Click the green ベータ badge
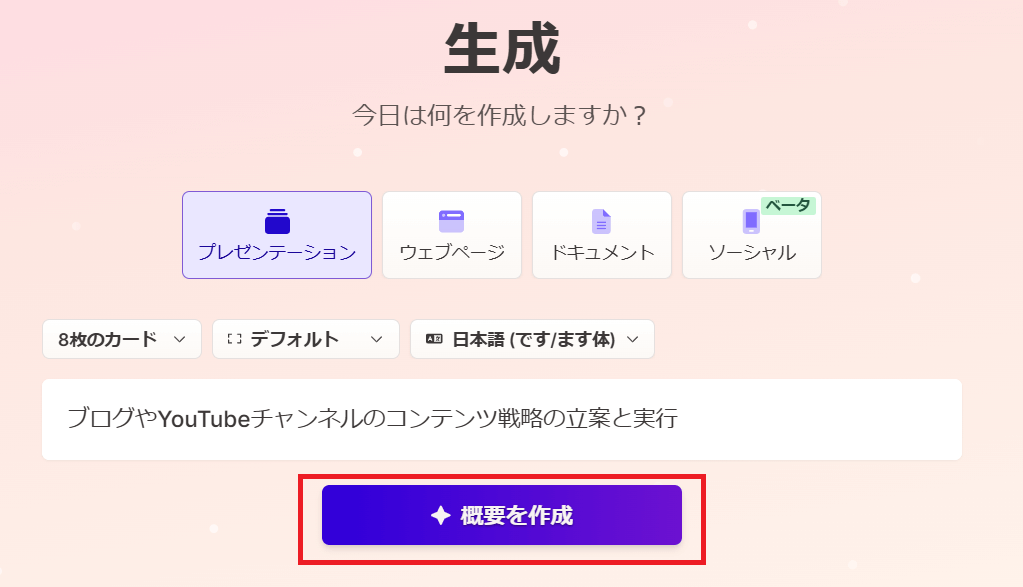 788,205
